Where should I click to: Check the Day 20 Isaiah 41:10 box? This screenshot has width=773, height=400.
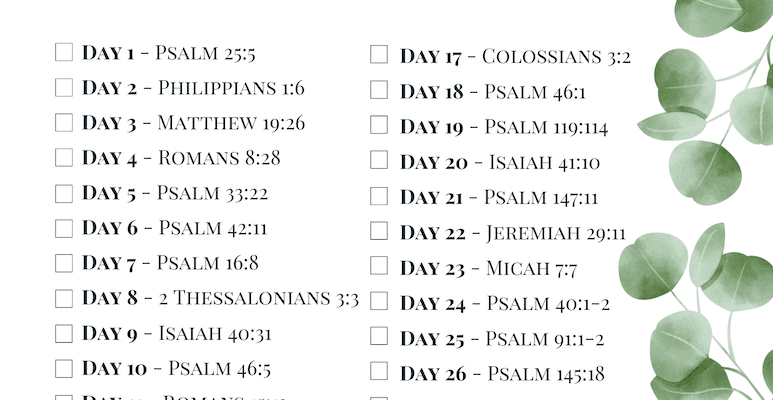(x=379, y=161)
